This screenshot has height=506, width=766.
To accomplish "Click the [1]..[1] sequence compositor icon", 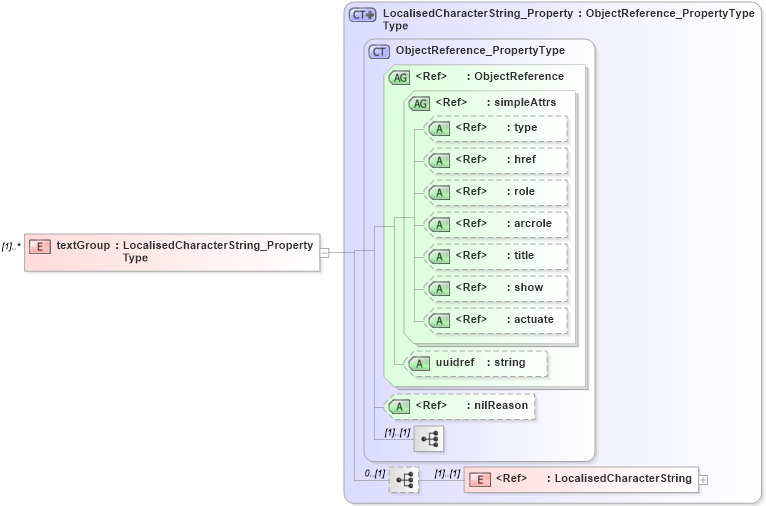I will coord(429,439).
